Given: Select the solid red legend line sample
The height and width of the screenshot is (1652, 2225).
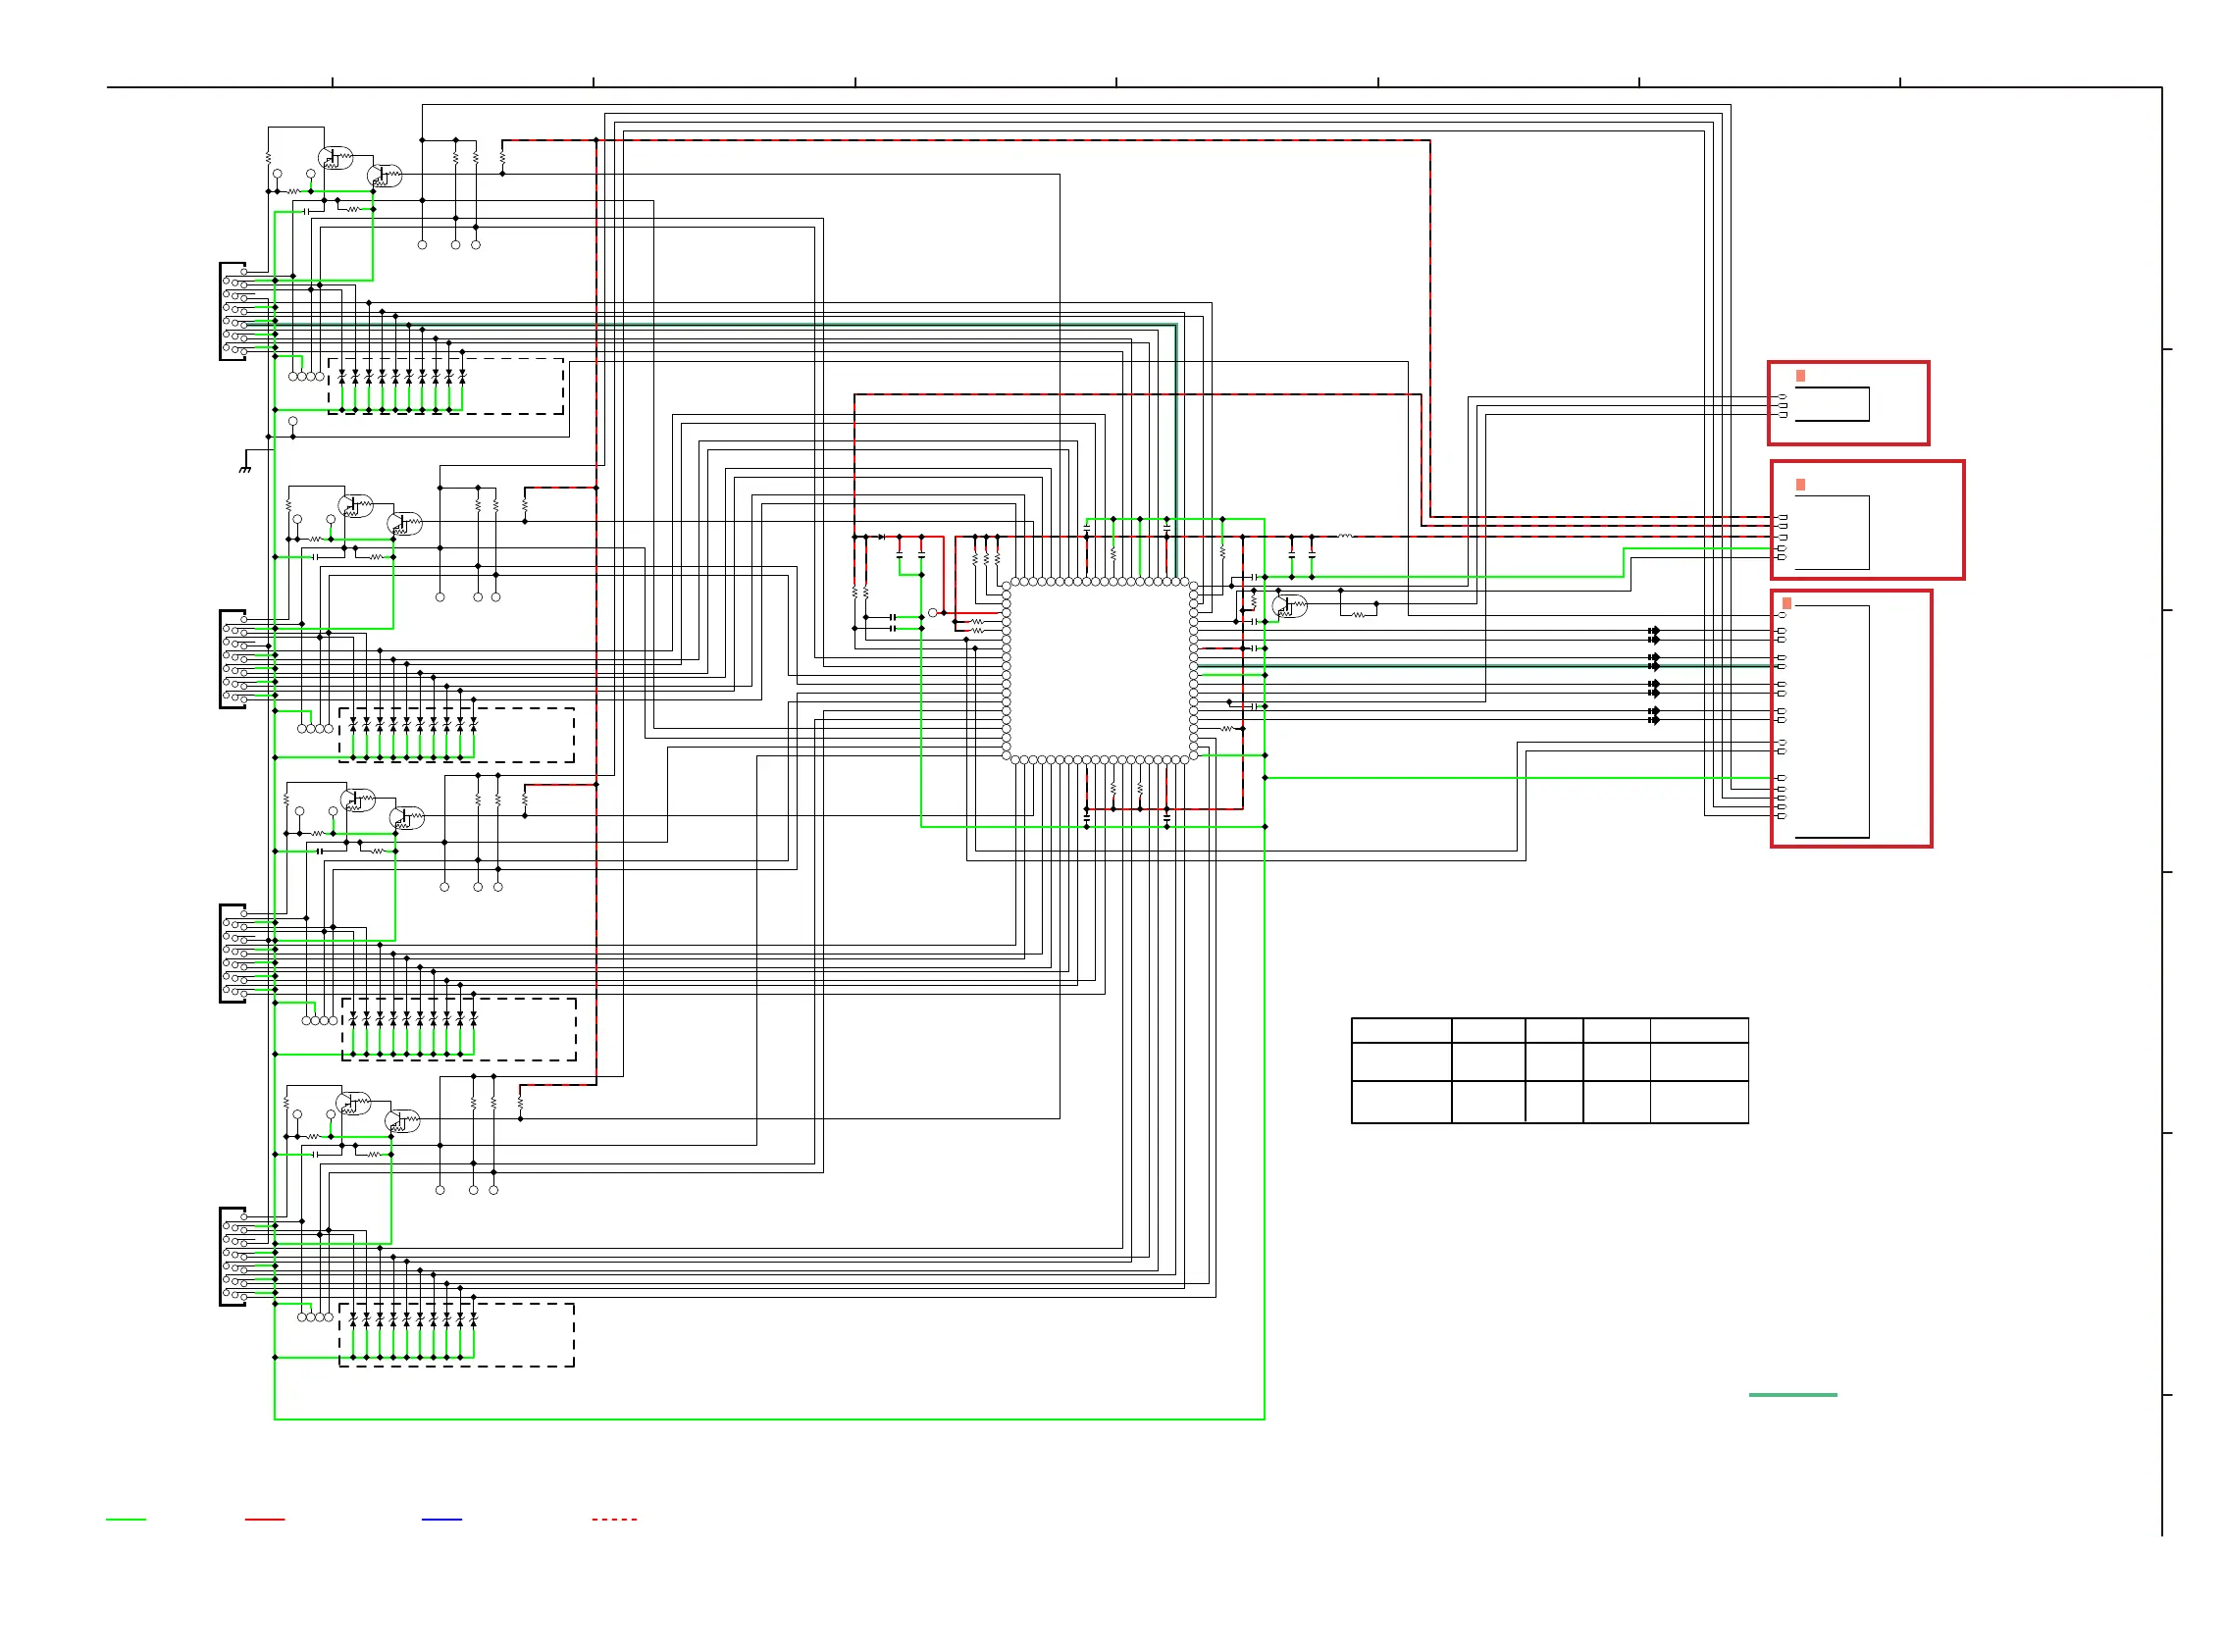Looking at the screenshot, I should (x=265, y=1519).
